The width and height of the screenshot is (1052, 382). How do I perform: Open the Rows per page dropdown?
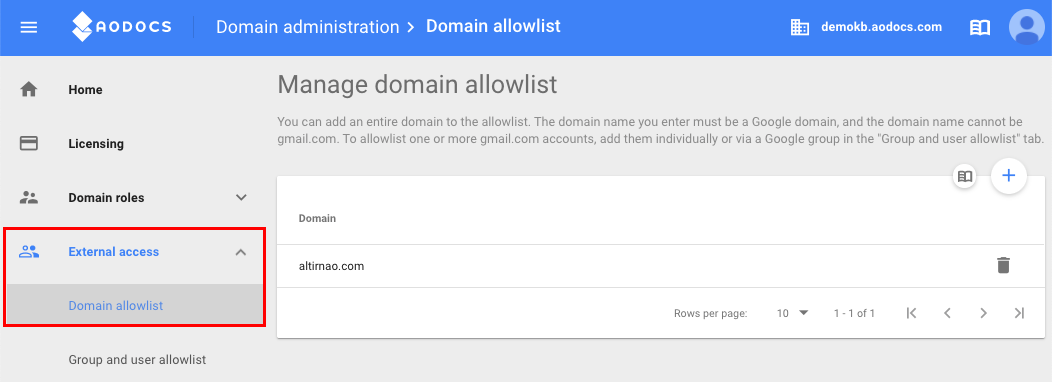pyautogui.click(x=792, y=313)
